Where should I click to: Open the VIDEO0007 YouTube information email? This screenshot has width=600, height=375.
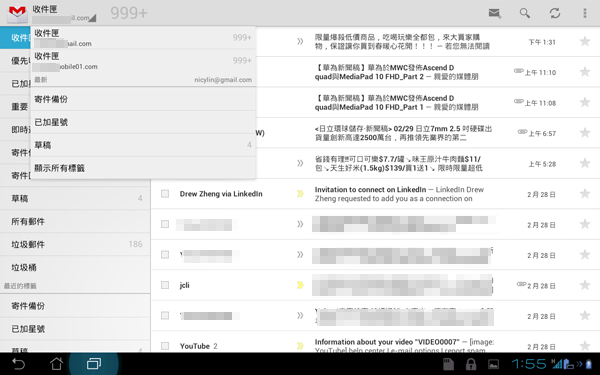pyautogui.click(x=404, y=346)
